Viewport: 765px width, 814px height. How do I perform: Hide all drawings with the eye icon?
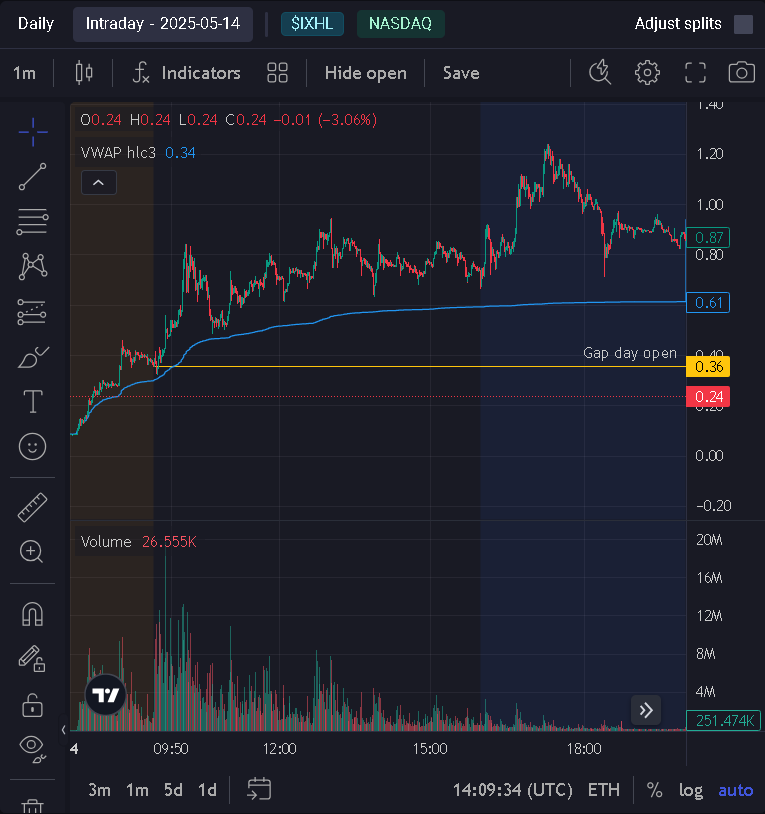click(33, 750)
